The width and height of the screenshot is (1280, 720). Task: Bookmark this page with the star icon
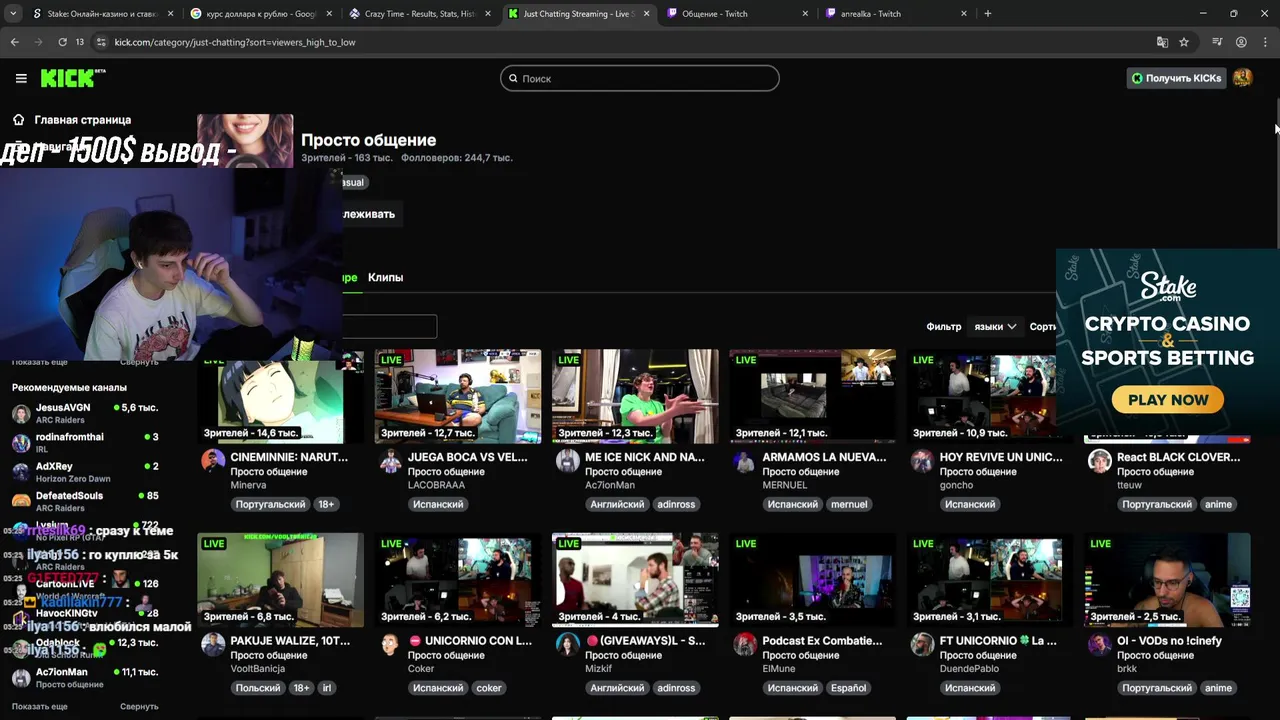(x=1184, y=42)
